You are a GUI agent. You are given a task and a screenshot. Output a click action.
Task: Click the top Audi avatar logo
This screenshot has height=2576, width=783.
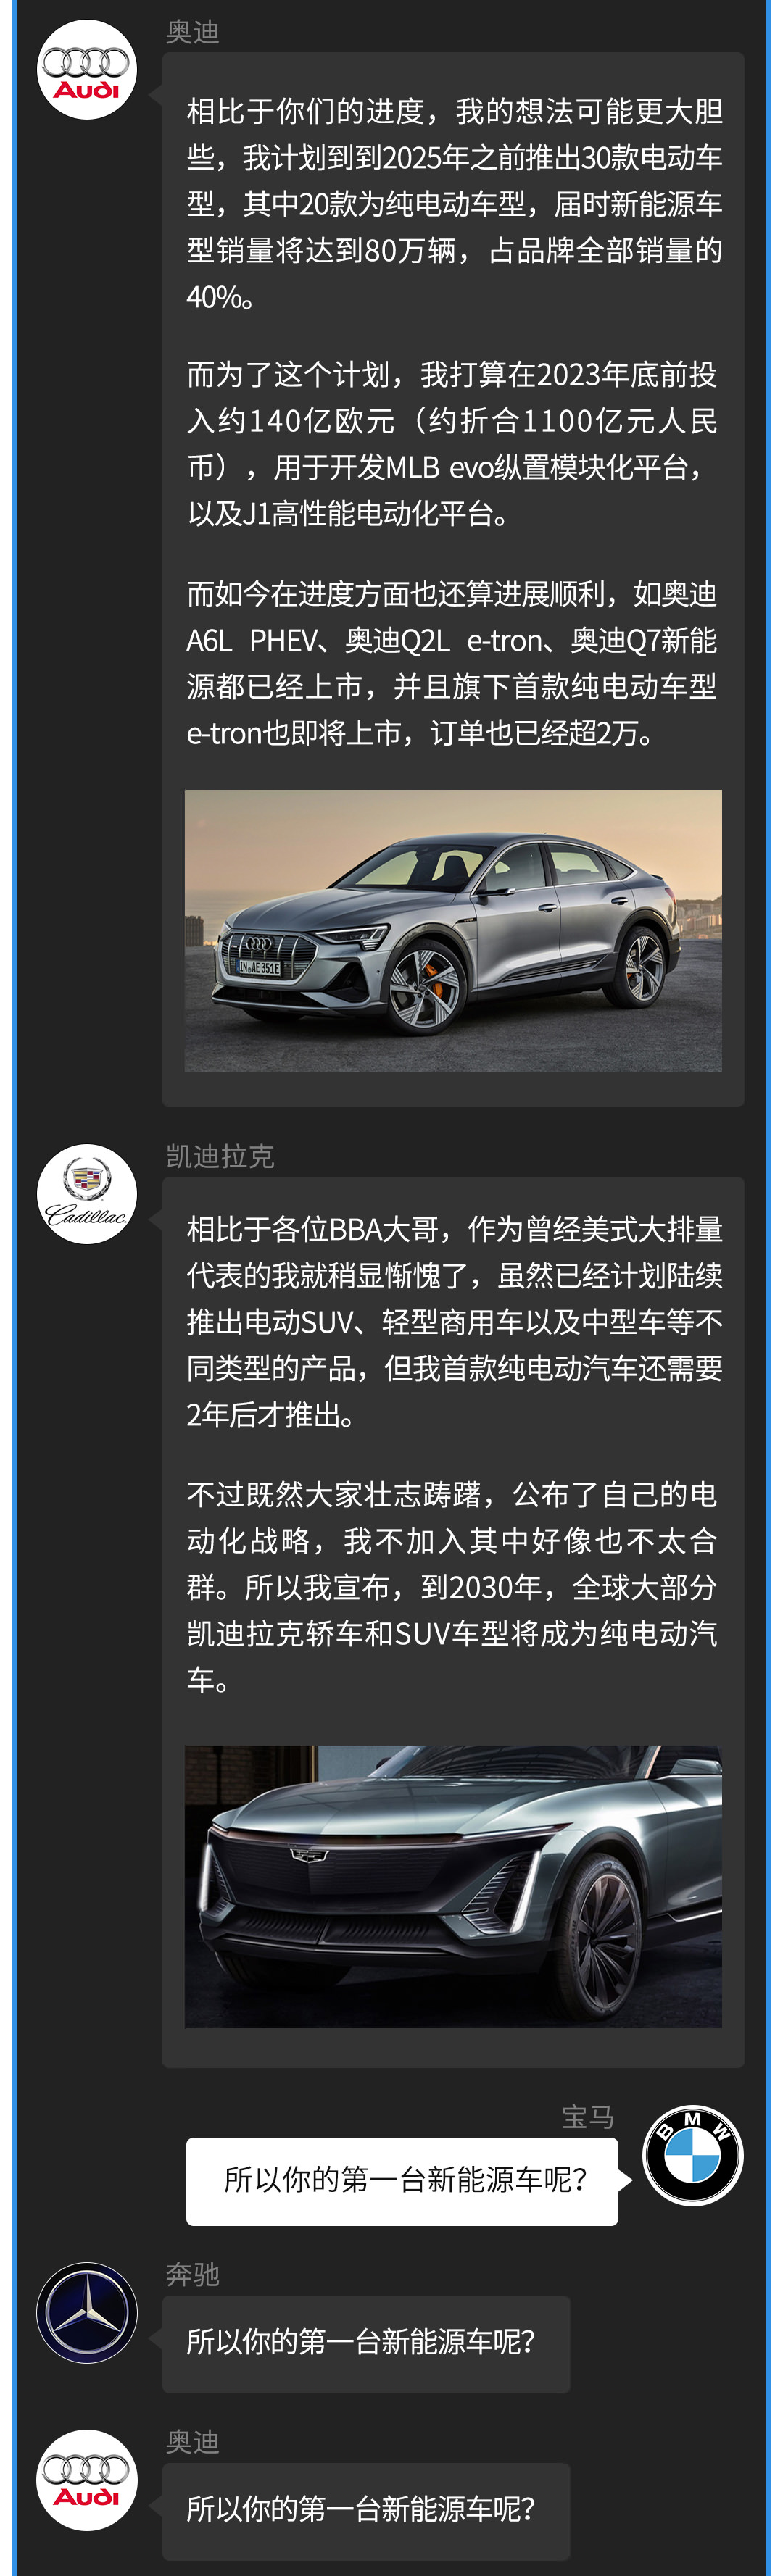coord(87,70)
